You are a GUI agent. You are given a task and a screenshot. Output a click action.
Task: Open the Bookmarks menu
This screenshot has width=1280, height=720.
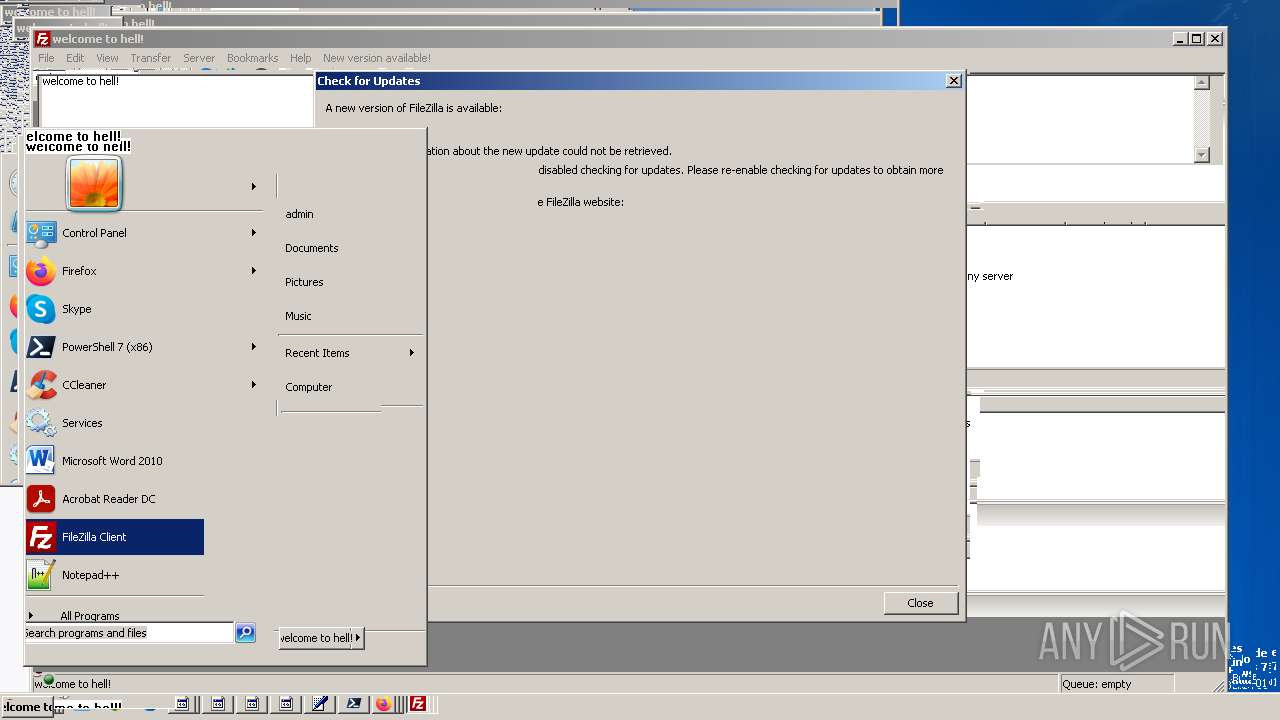[252, 58]
